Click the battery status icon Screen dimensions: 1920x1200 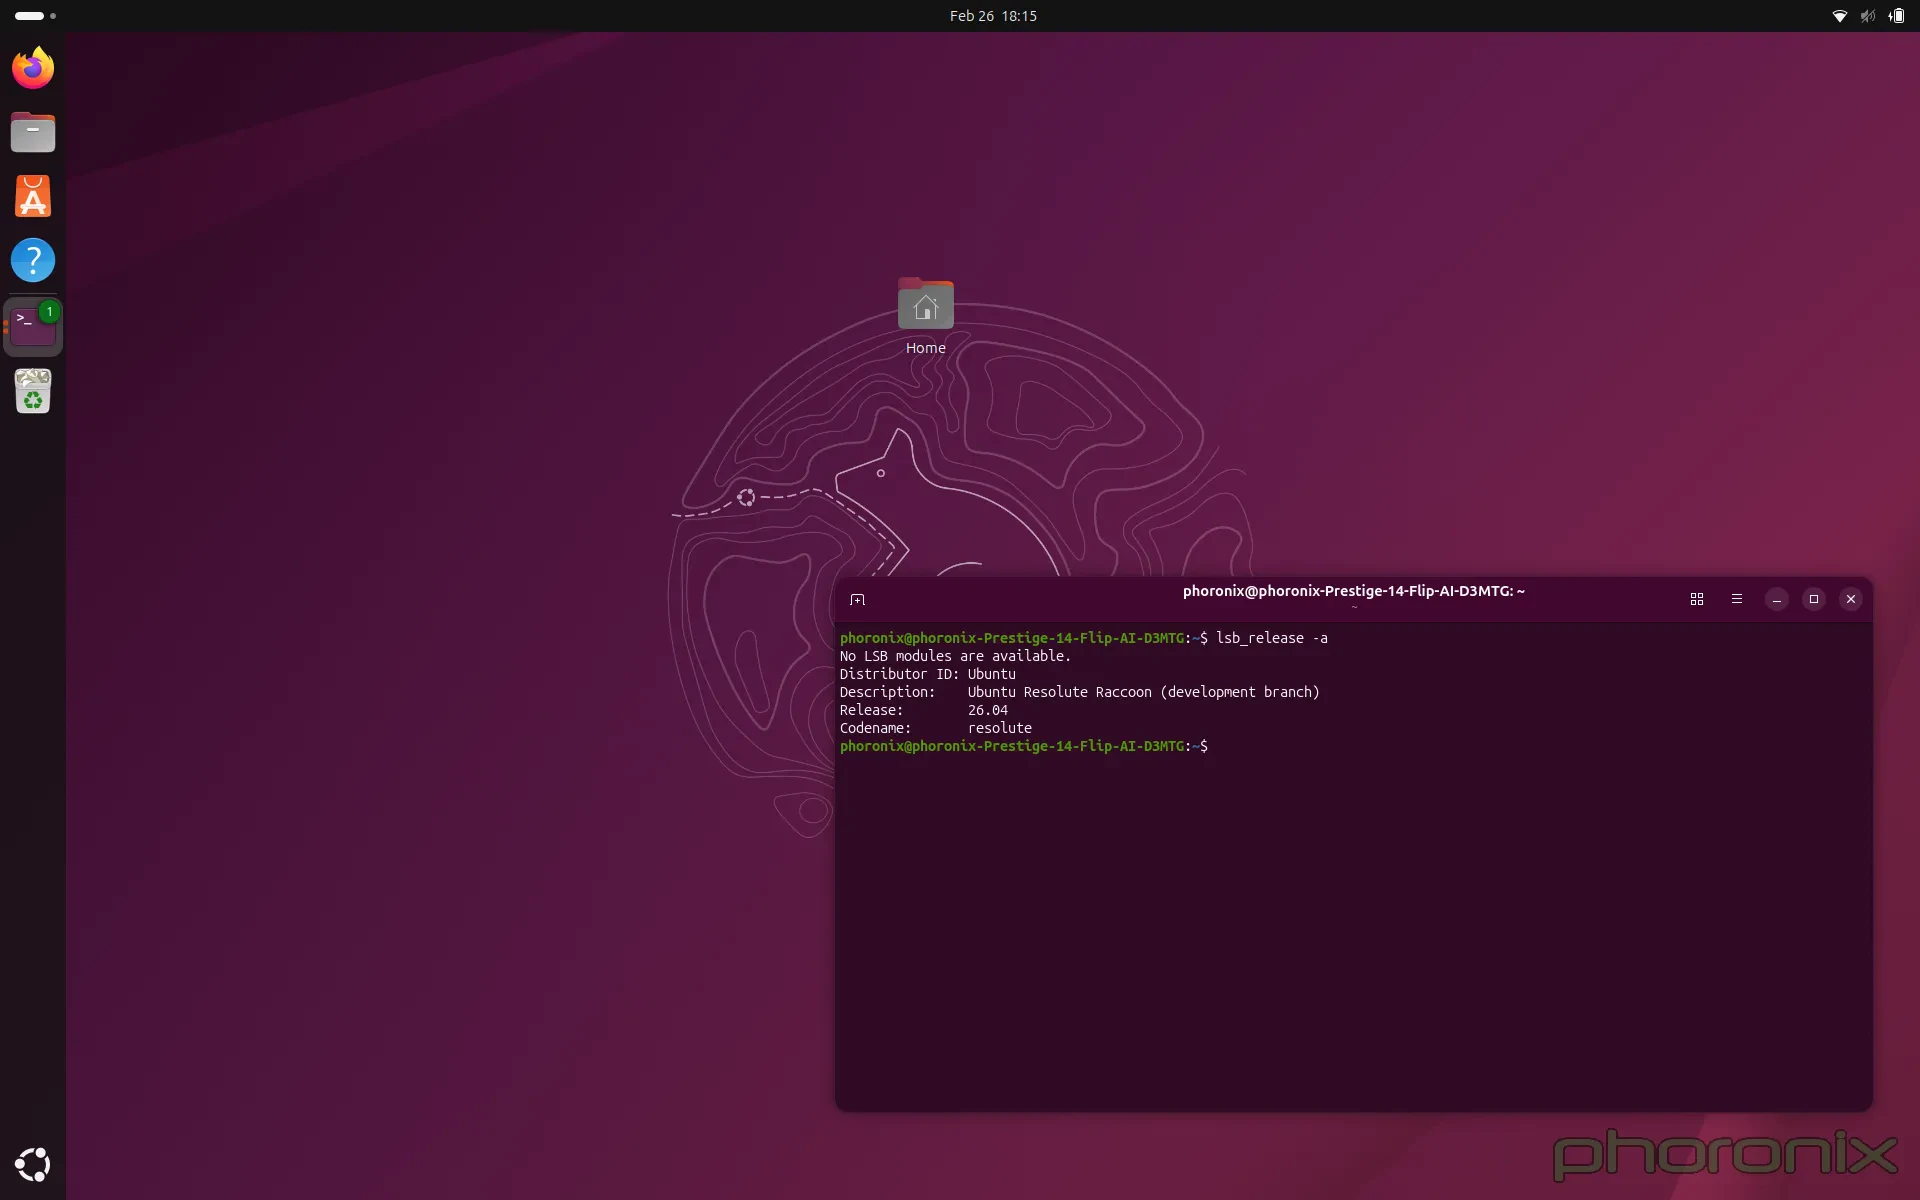point(1895,15)
